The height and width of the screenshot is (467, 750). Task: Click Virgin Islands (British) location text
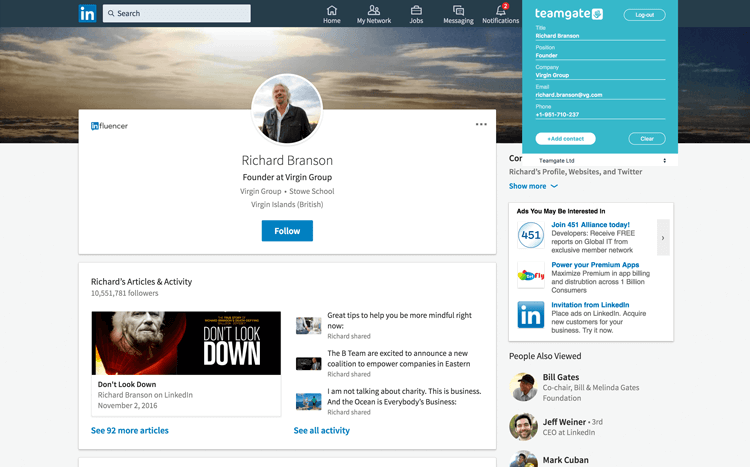pyautogui.click(x=287, y=204)
